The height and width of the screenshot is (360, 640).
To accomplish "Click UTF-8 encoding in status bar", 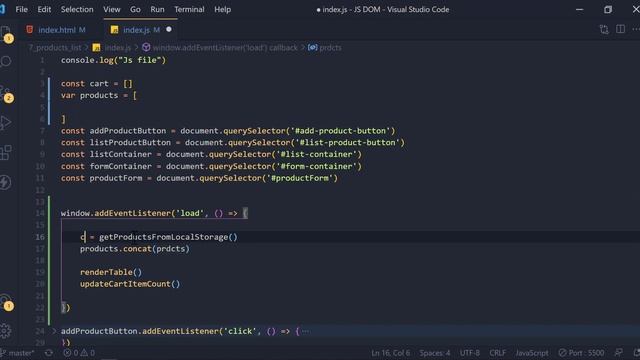I will [x=470, y=353].
